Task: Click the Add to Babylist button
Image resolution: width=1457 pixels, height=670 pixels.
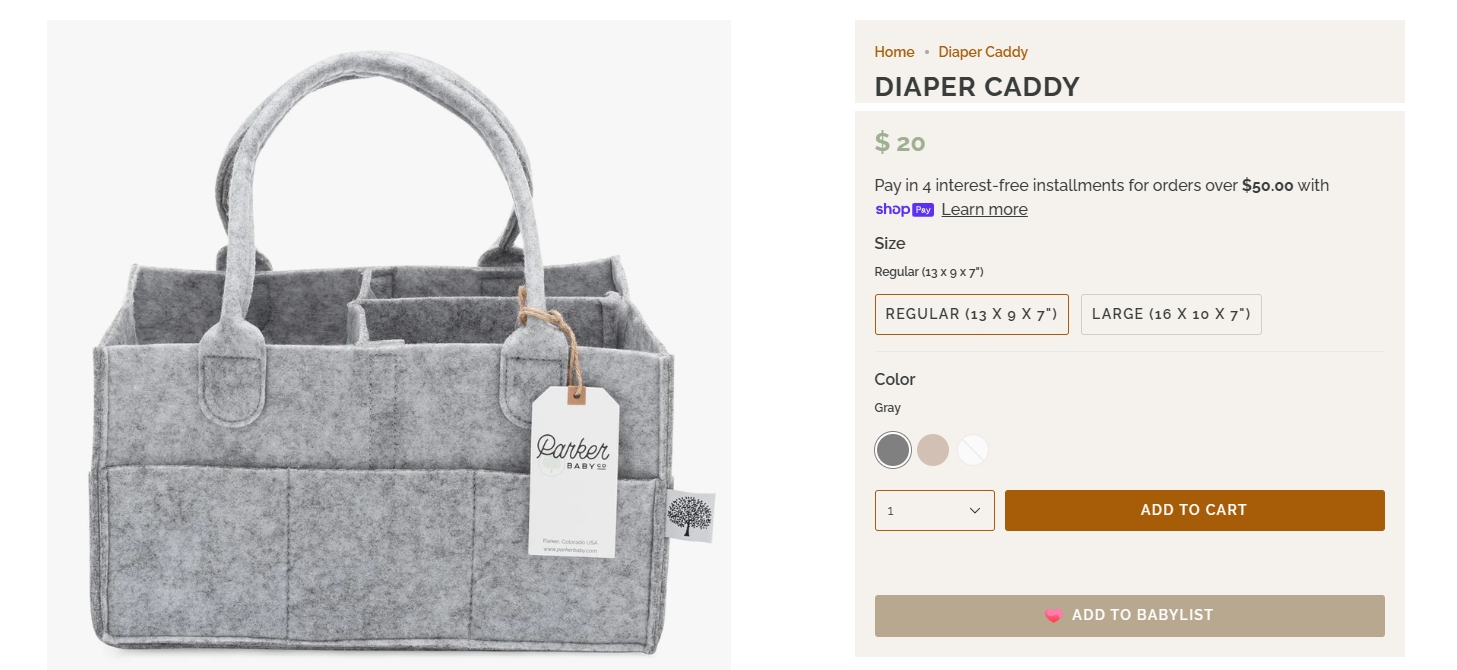Action: [1129, 616]
